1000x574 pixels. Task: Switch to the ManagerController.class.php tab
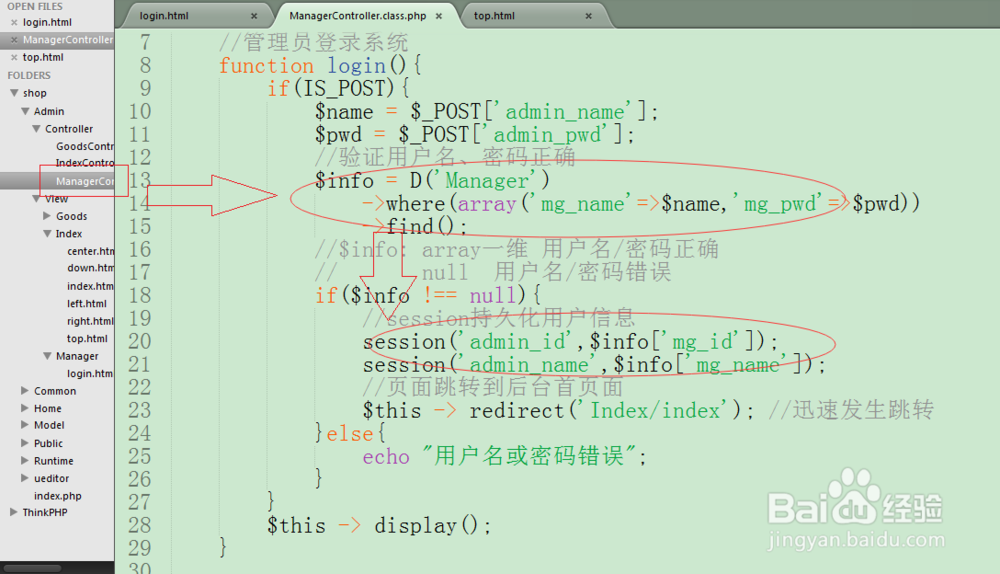(357, 16)
